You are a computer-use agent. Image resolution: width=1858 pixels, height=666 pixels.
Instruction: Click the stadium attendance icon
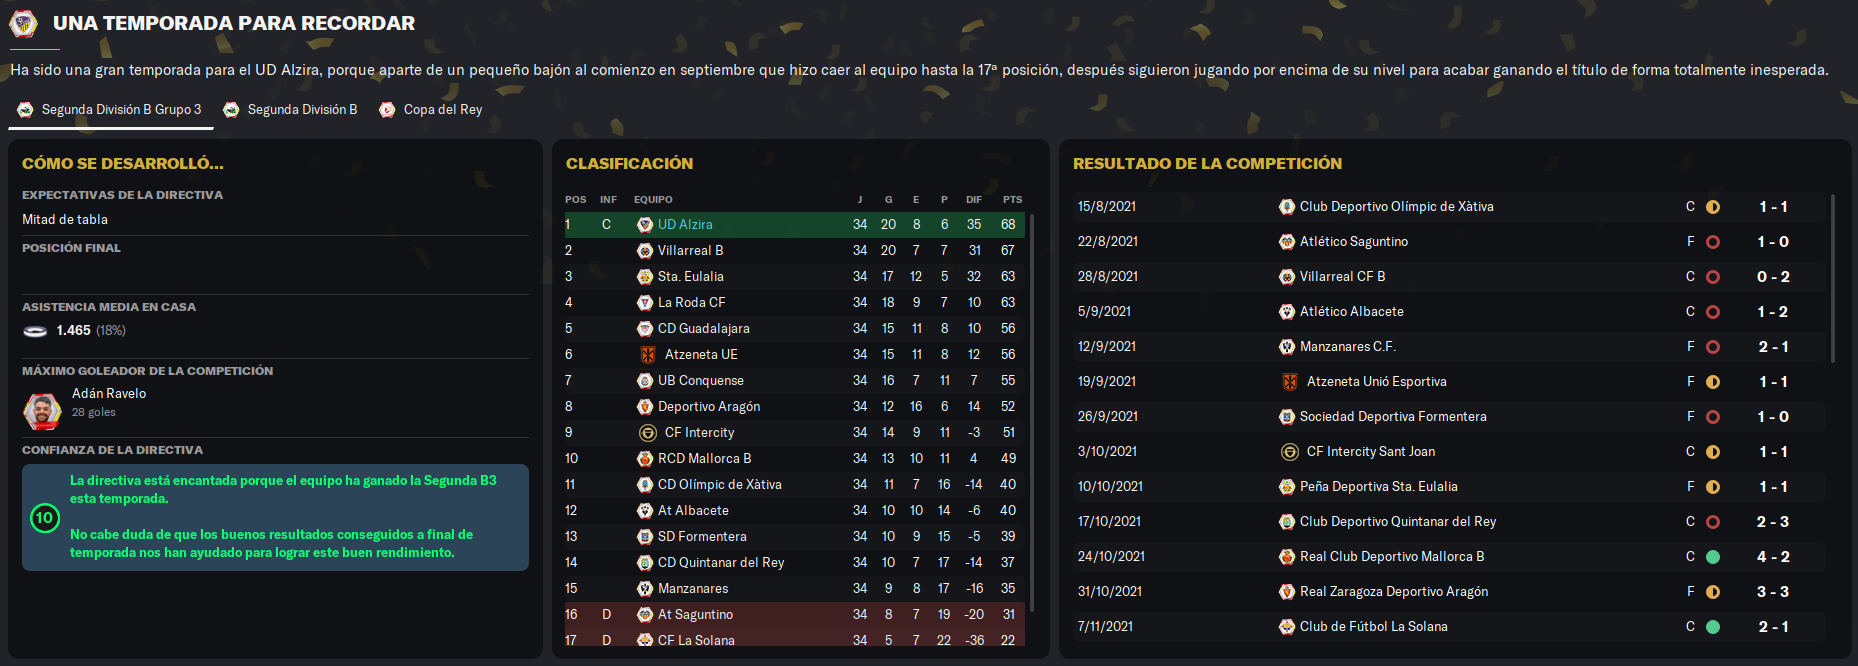pos(35,331)
